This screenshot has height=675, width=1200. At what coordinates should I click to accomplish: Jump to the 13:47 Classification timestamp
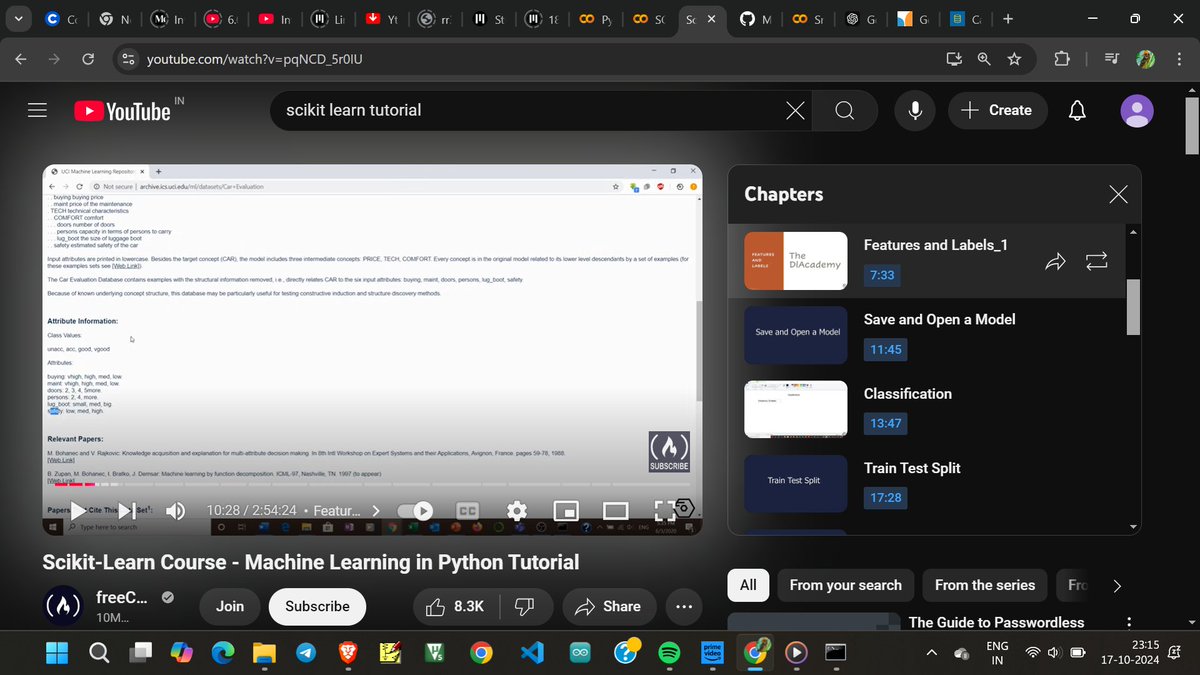[x=886, y=423]
